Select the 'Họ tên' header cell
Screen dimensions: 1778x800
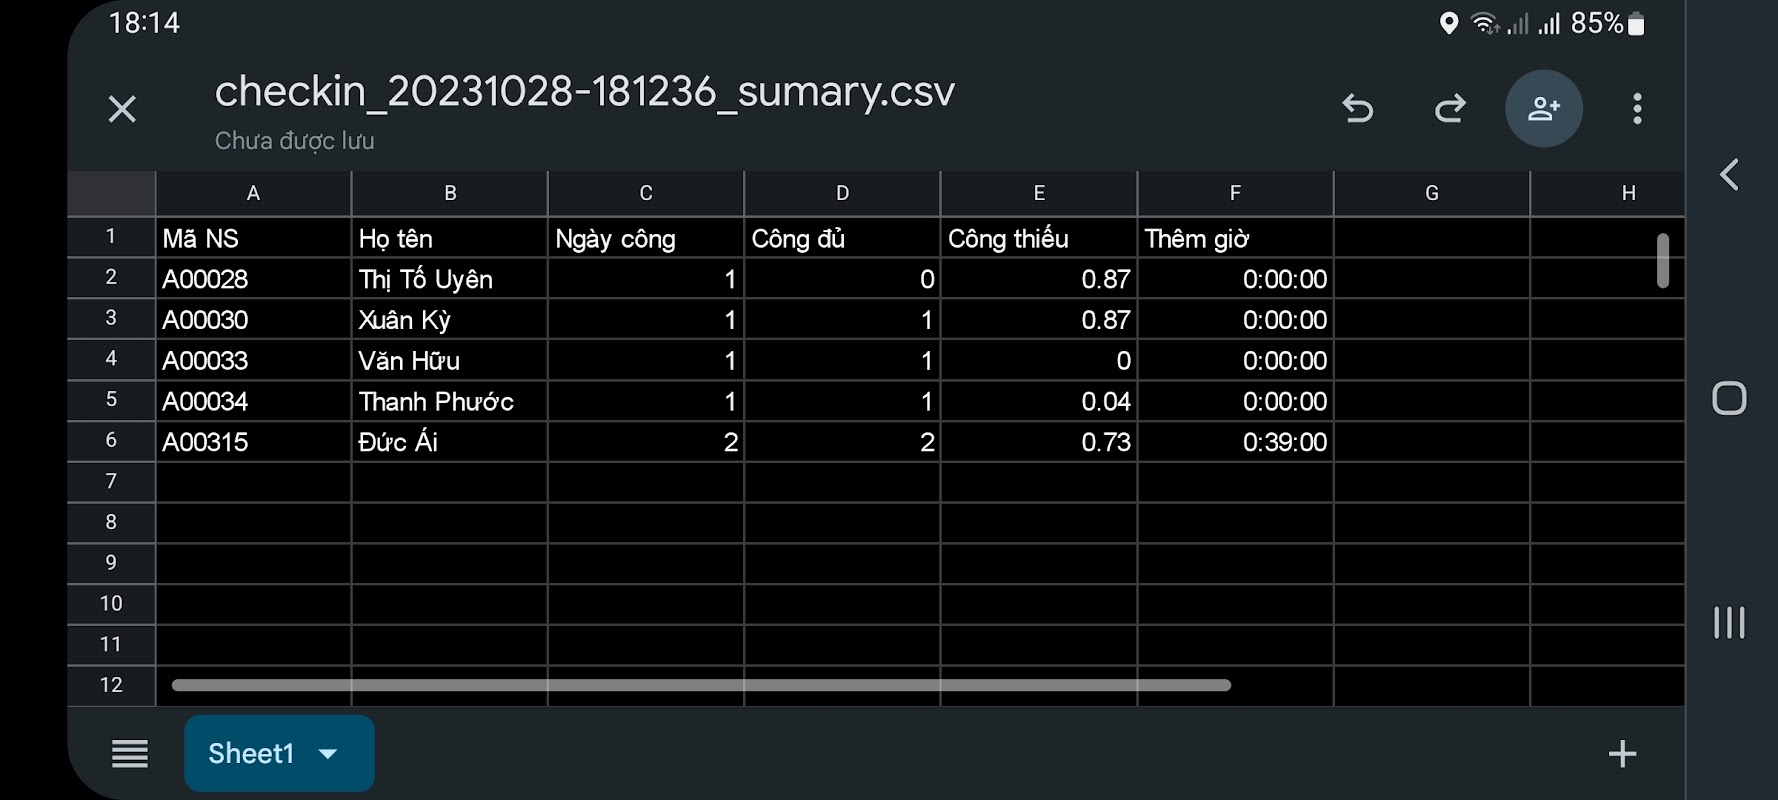[x=450, y=238]
